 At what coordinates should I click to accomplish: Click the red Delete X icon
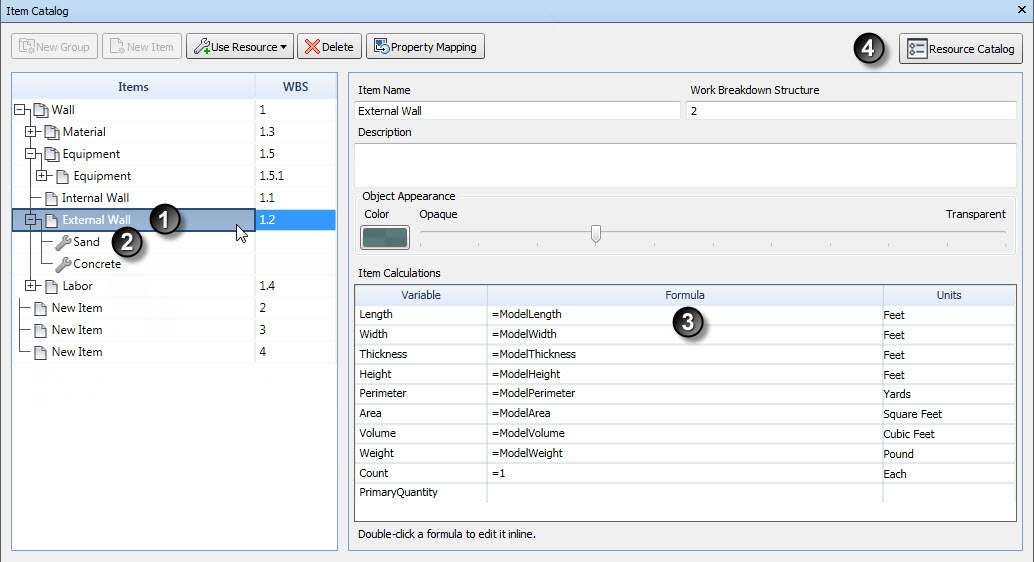click(x=312, y=47)
